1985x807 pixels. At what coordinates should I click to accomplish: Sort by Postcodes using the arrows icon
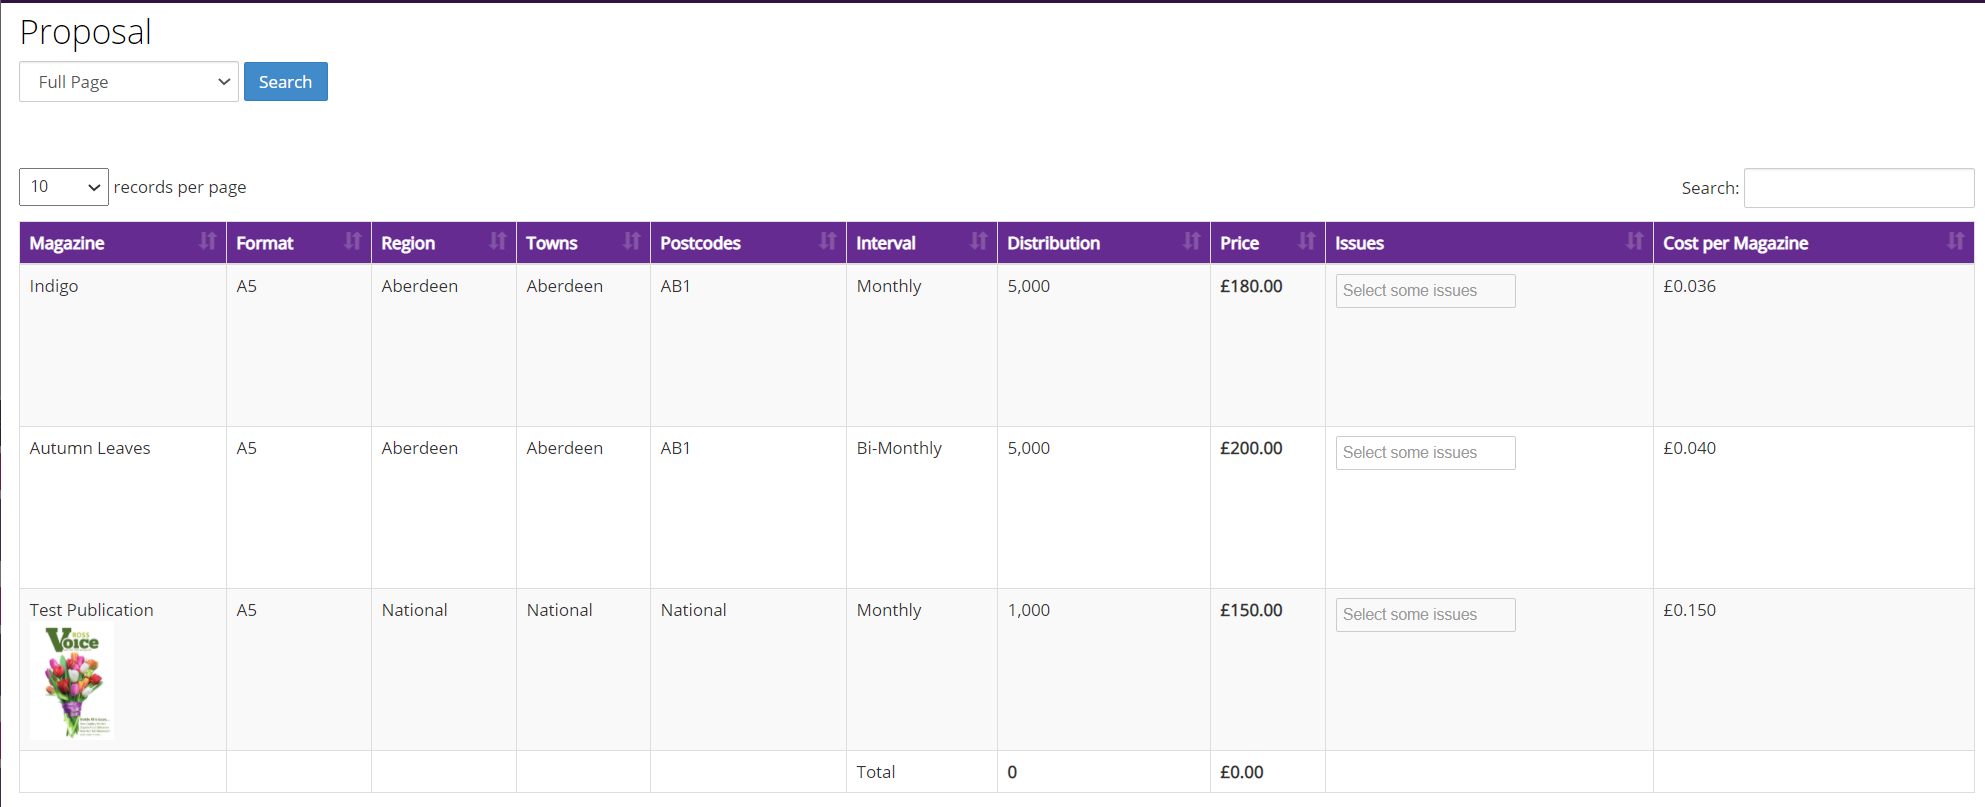(x=827, y=241)
